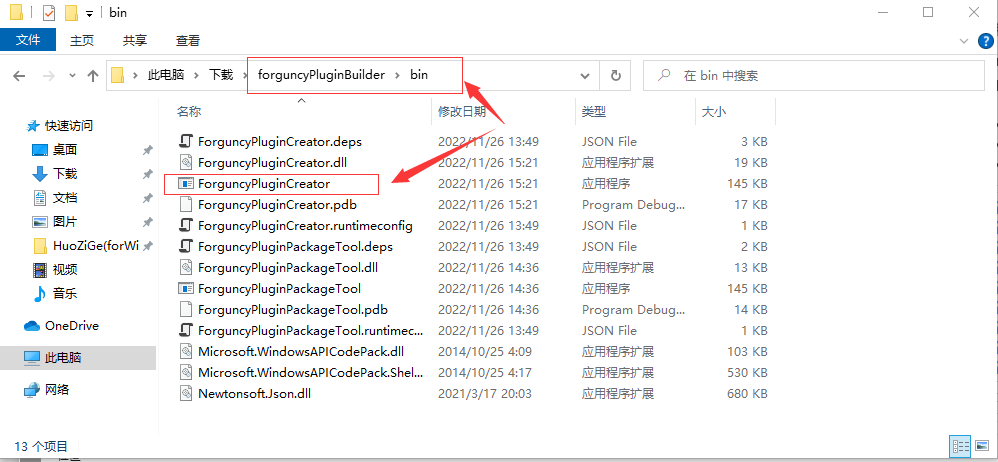Switch to the 主页 ribbon tab

pos(81,40)
